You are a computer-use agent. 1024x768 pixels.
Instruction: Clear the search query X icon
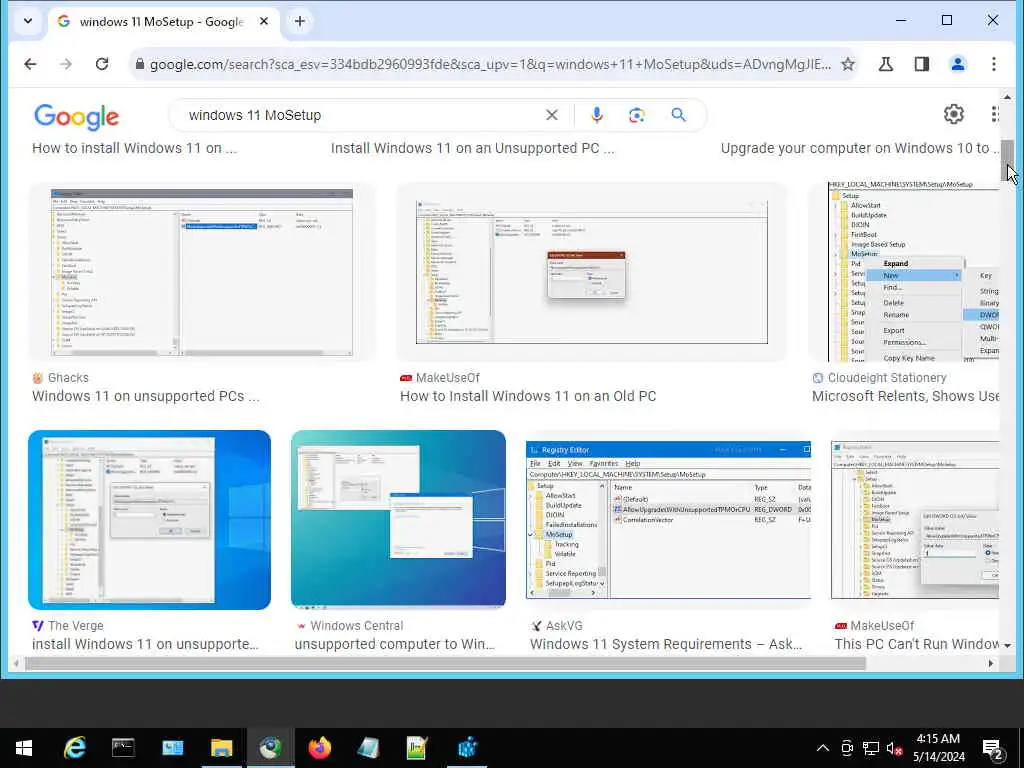[552, 115]
